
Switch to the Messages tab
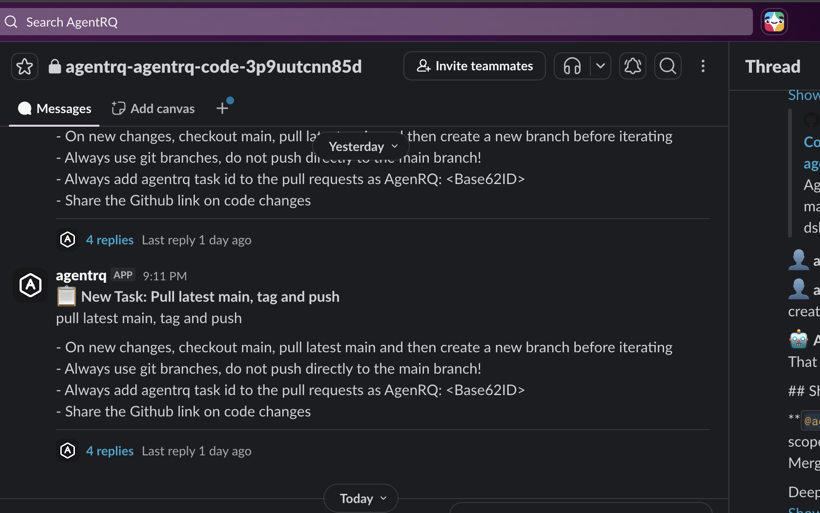point(54,108)
